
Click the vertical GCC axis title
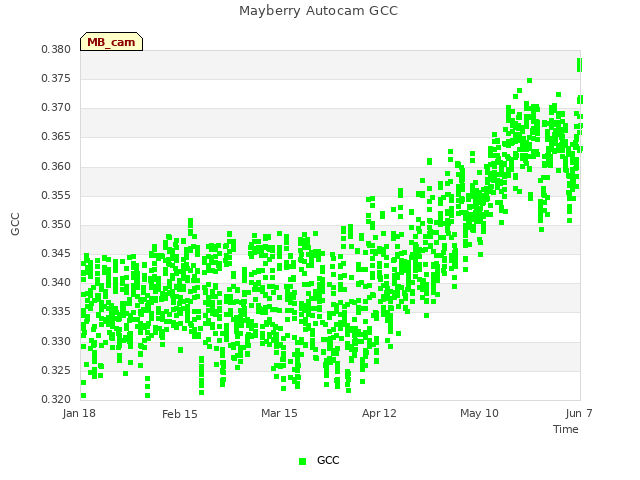(x=15, y=224)
